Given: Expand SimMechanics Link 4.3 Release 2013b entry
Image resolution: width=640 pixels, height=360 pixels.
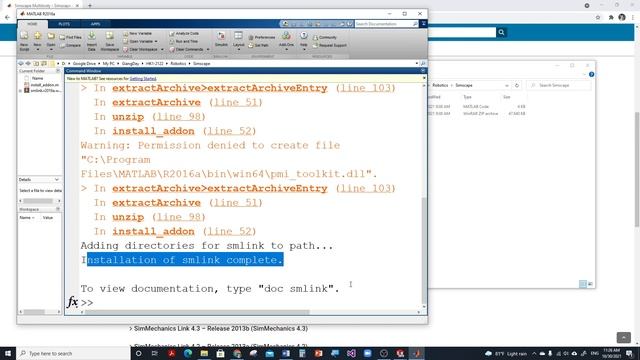Looking at the screenshot, I should click(218, 329).
